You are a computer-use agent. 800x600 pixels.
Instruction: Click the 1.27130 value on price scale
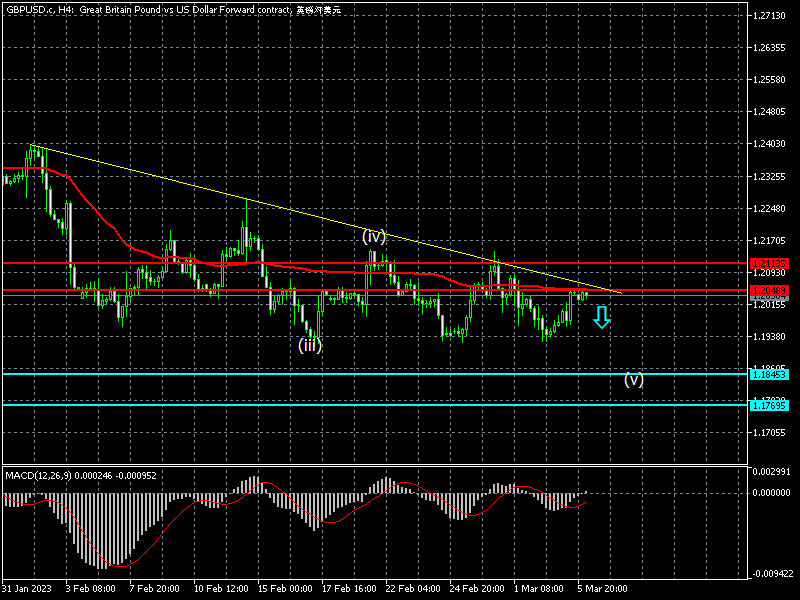tap(773, 16)
